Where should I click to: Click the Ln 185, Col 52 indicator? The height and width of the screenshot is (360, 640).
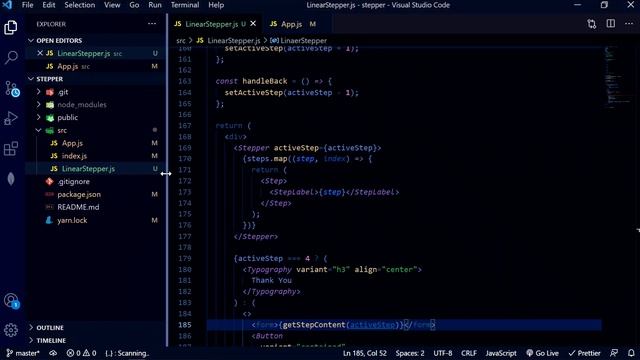[x=364, y=353]
